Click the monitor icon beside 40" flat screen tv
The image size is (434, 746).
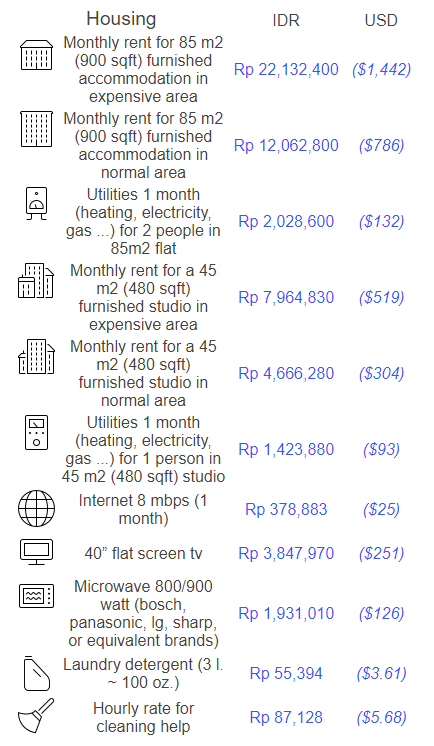tap(36, 552)
